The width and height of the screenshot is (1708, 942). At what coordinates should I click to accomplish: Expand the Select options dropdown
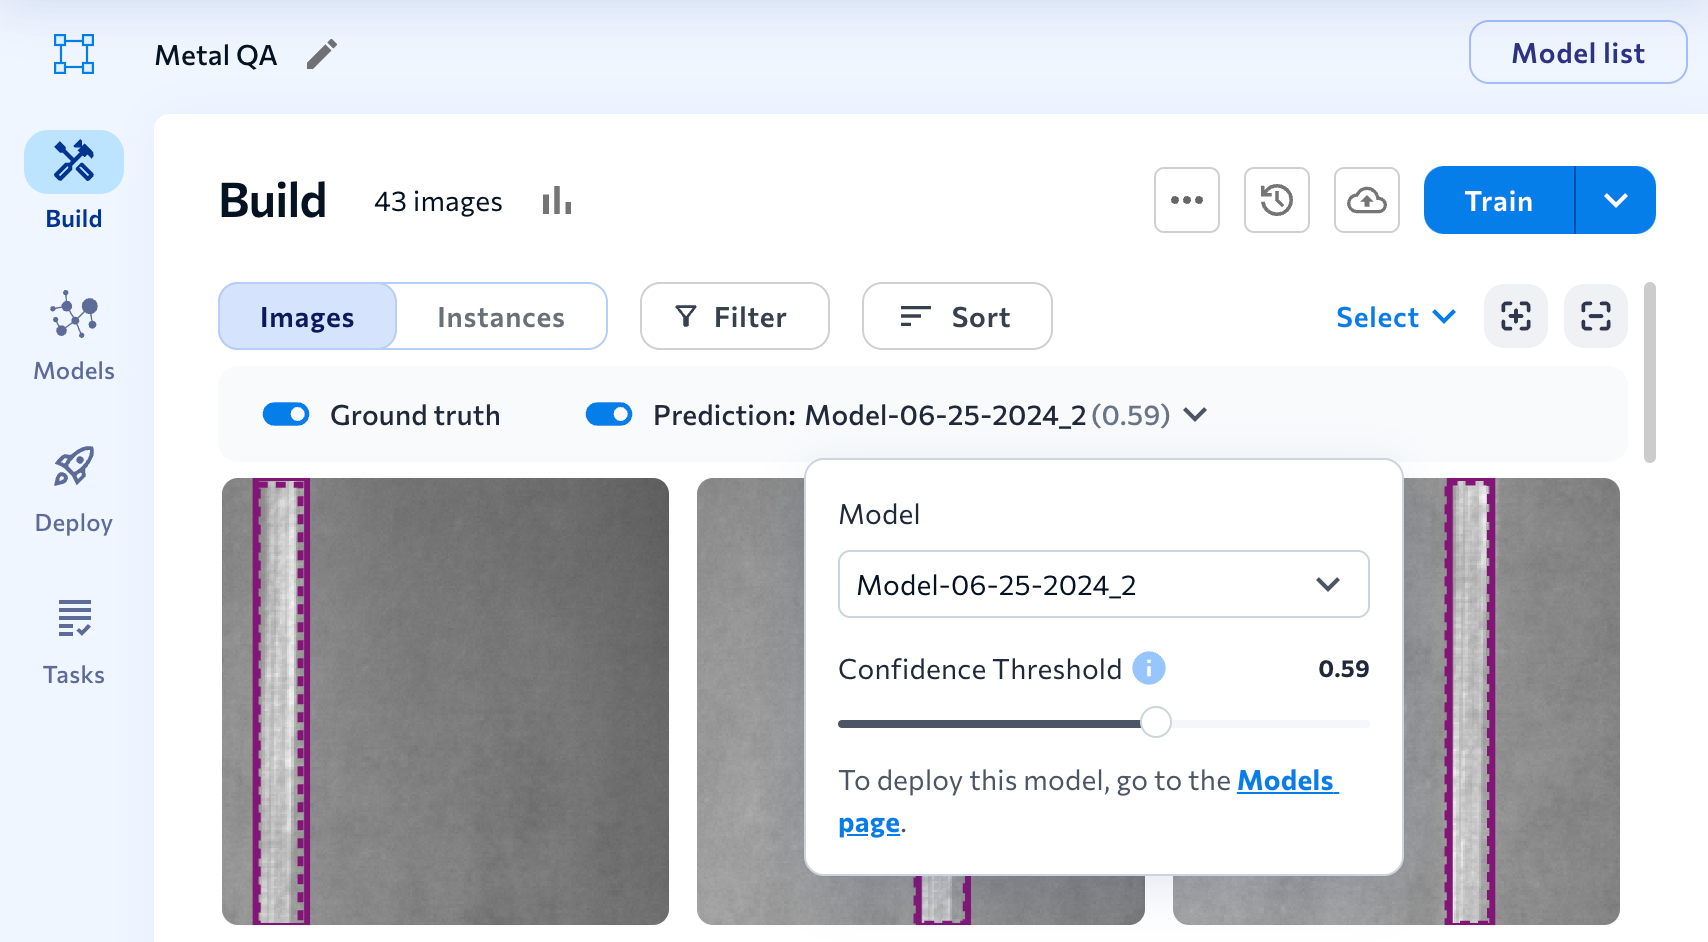point(1396,316)
